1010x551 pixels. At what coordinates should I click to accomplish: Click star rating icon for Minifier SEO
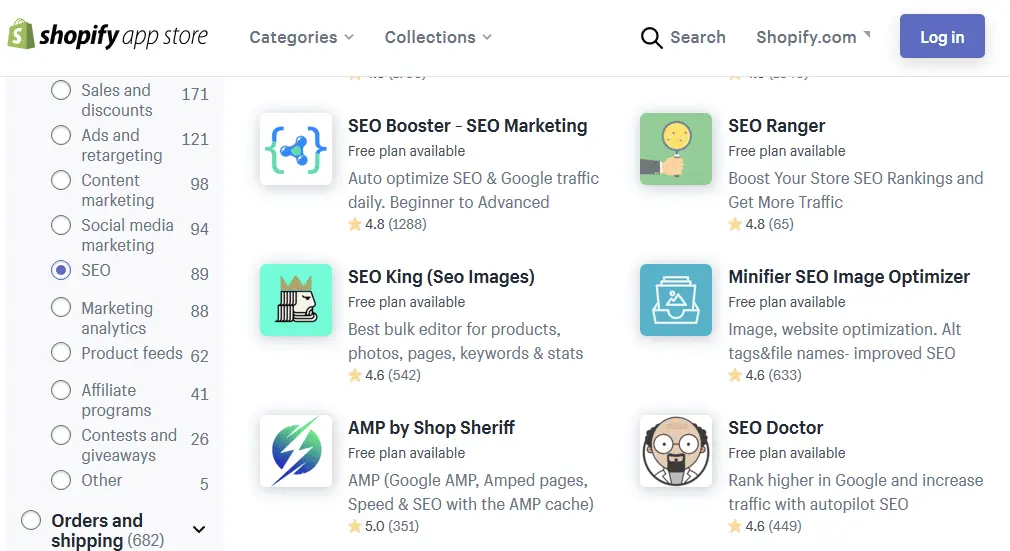click(735, 375)
